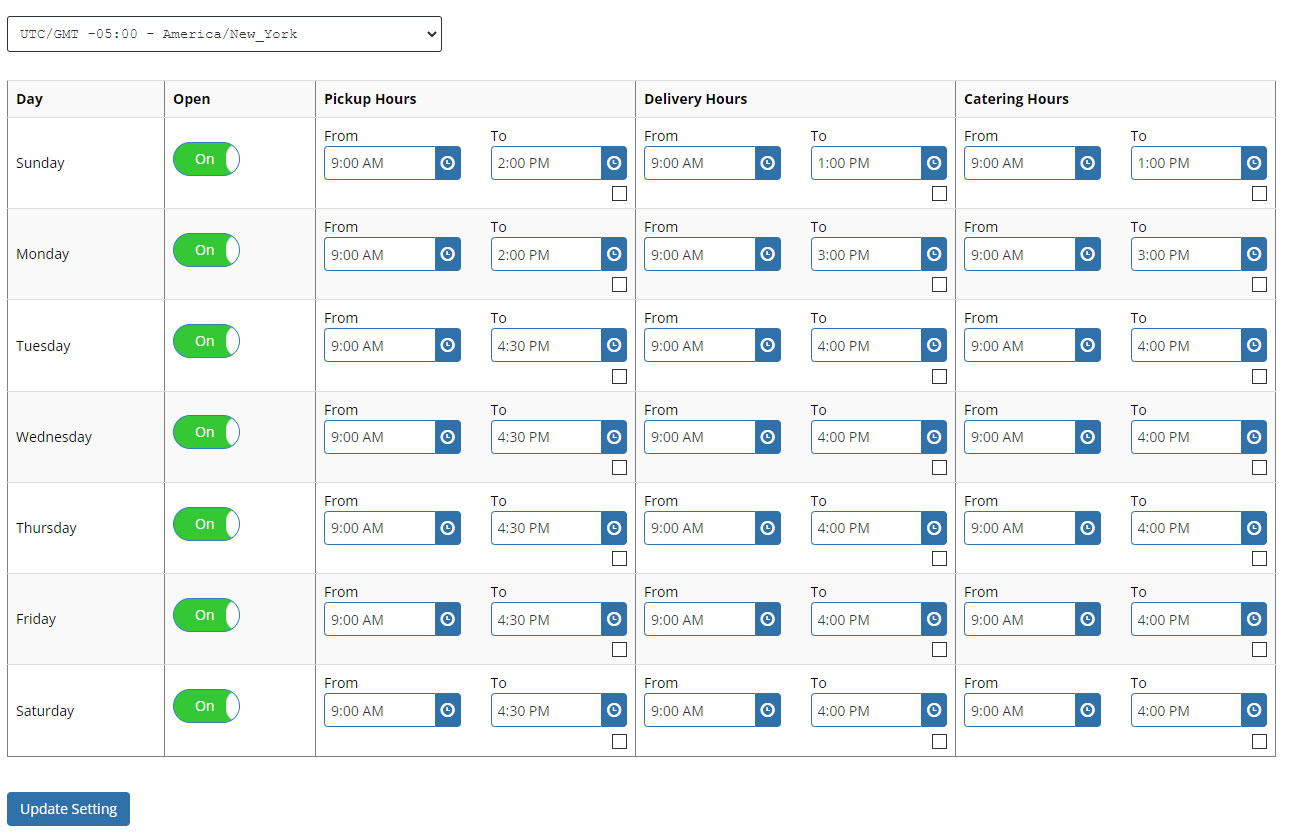Edit Sunday Pickup To field showing 2:00 PM
This screenshot has width=1292, height=833.
point(546,163)
